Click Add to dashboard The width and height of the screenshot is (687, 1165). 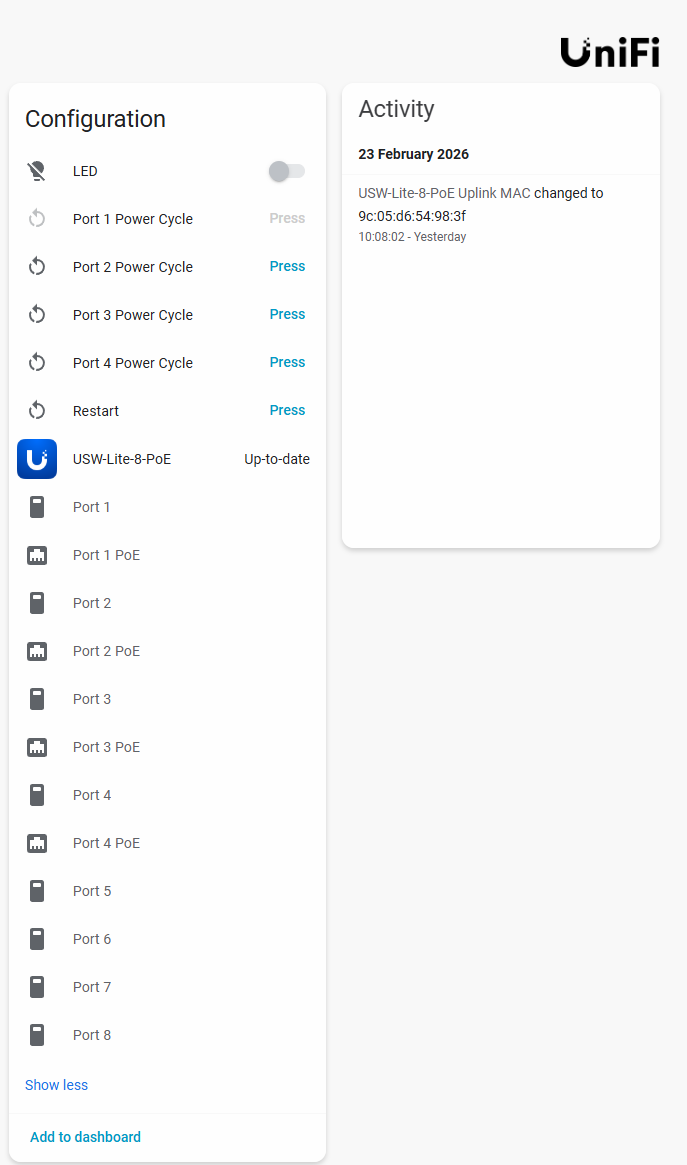pos(85,1137)
